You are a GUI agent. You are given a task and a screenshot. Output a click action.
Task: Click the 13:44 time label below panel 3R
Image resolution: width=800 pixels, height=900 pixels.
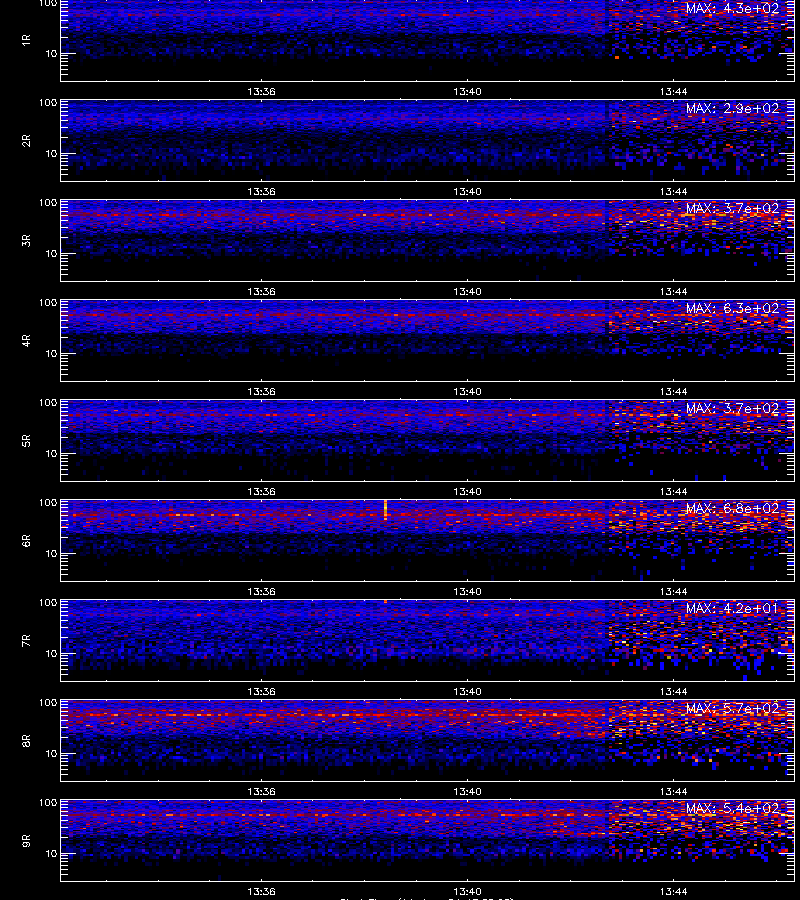673,292
